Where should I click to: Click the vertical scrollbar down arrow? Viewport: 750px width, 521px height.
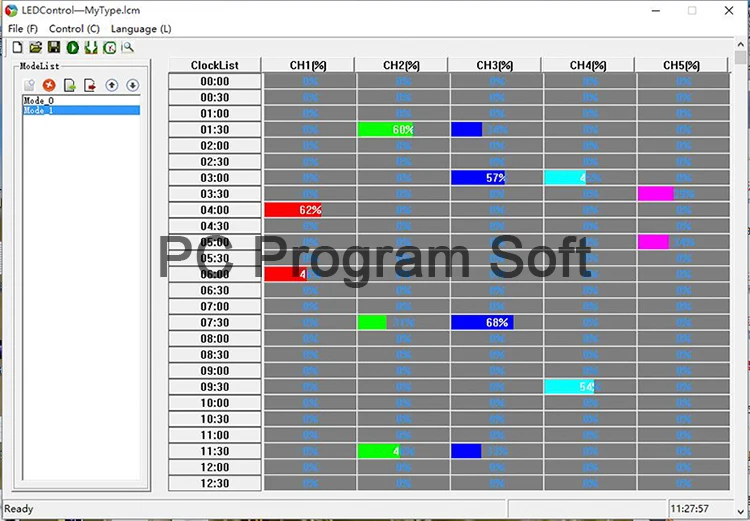[741, 512]
